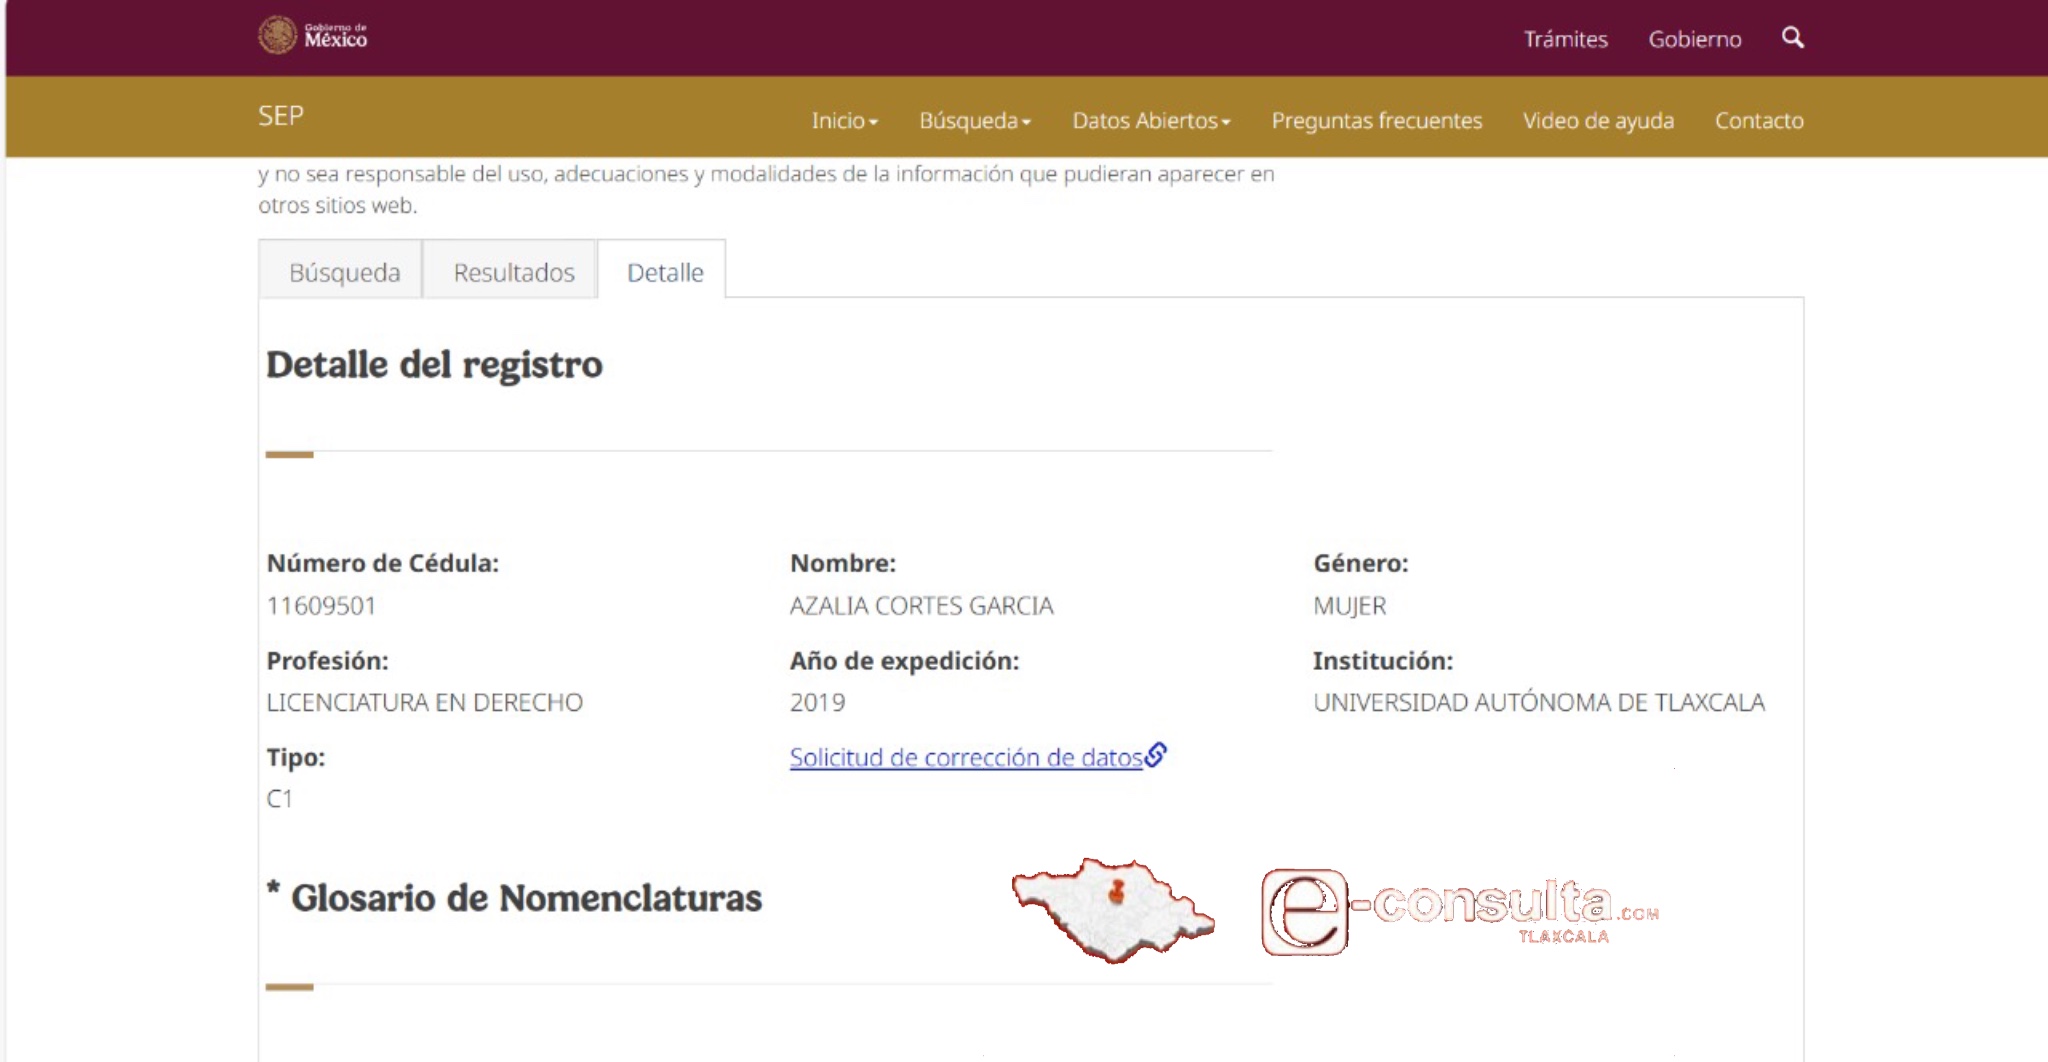This screenshot has height=1062, width=2048.
Task: Click the SEP header link
Action: (x=281, y=116)
